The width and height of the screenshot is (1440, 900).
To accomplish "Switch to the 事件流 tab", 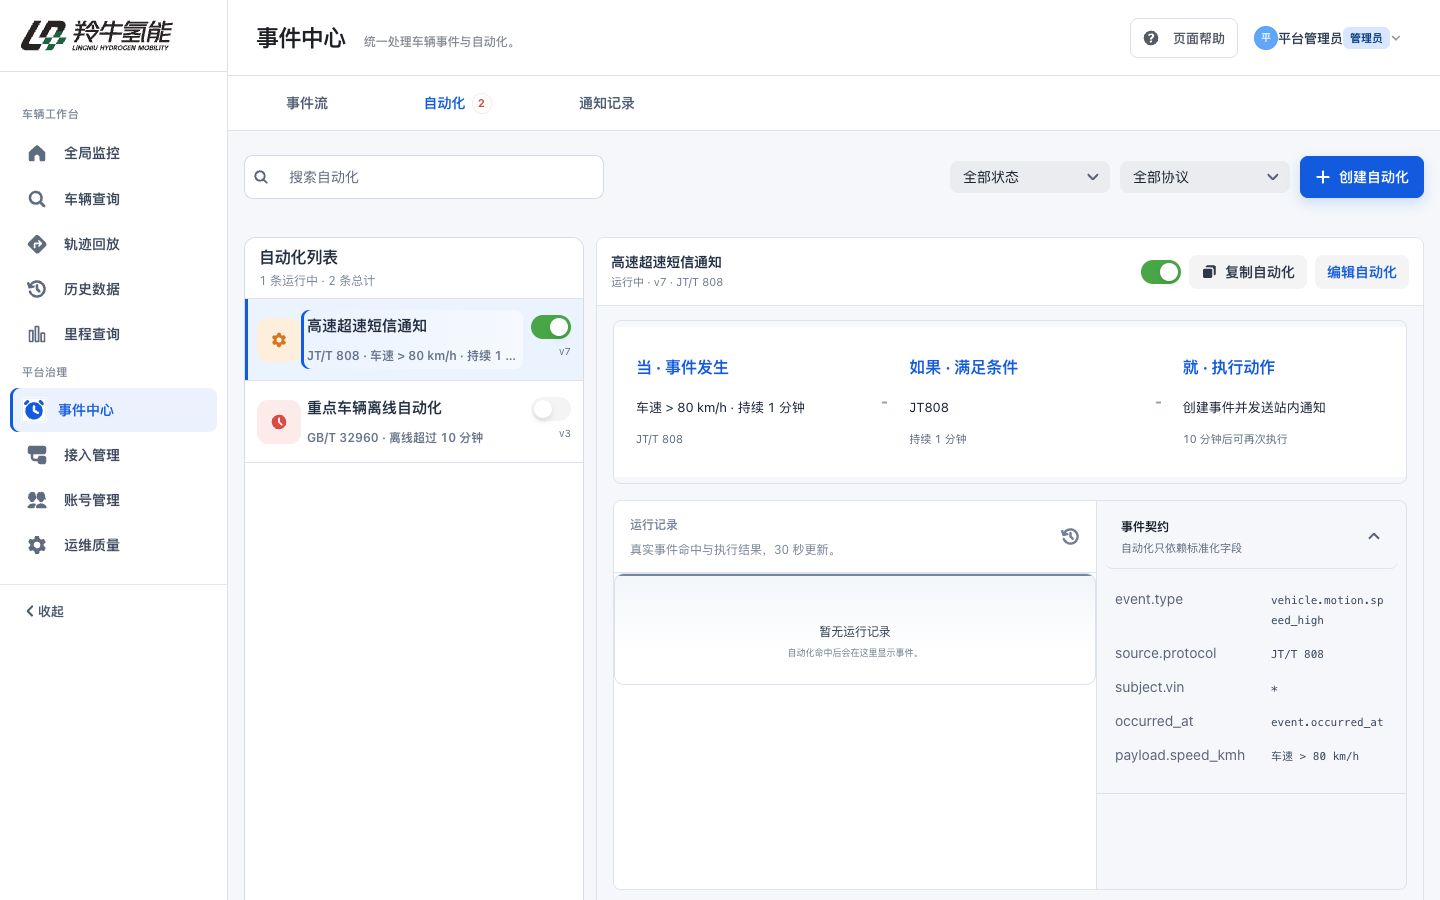I will 307,103.
